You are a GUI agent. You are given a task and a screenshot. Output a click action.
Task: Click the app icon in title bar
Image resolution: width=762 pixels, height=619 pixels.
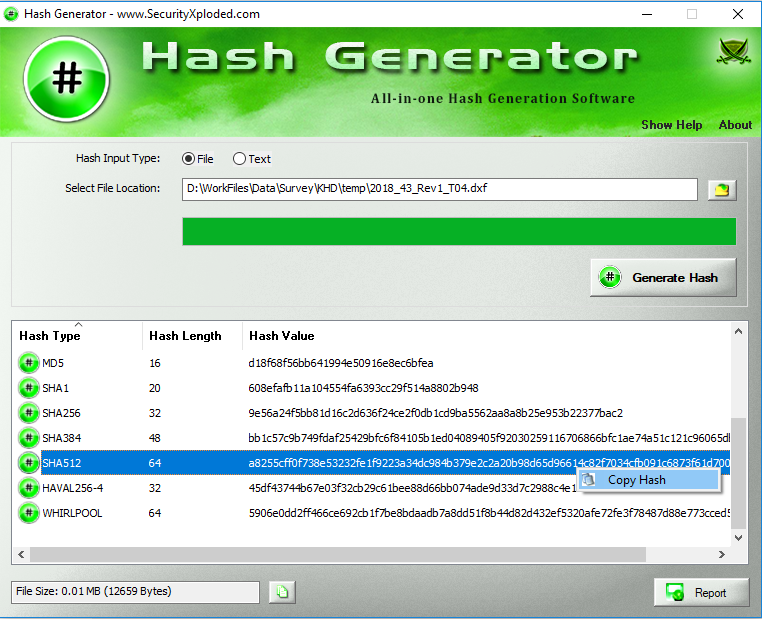click(x=11, y=14)
